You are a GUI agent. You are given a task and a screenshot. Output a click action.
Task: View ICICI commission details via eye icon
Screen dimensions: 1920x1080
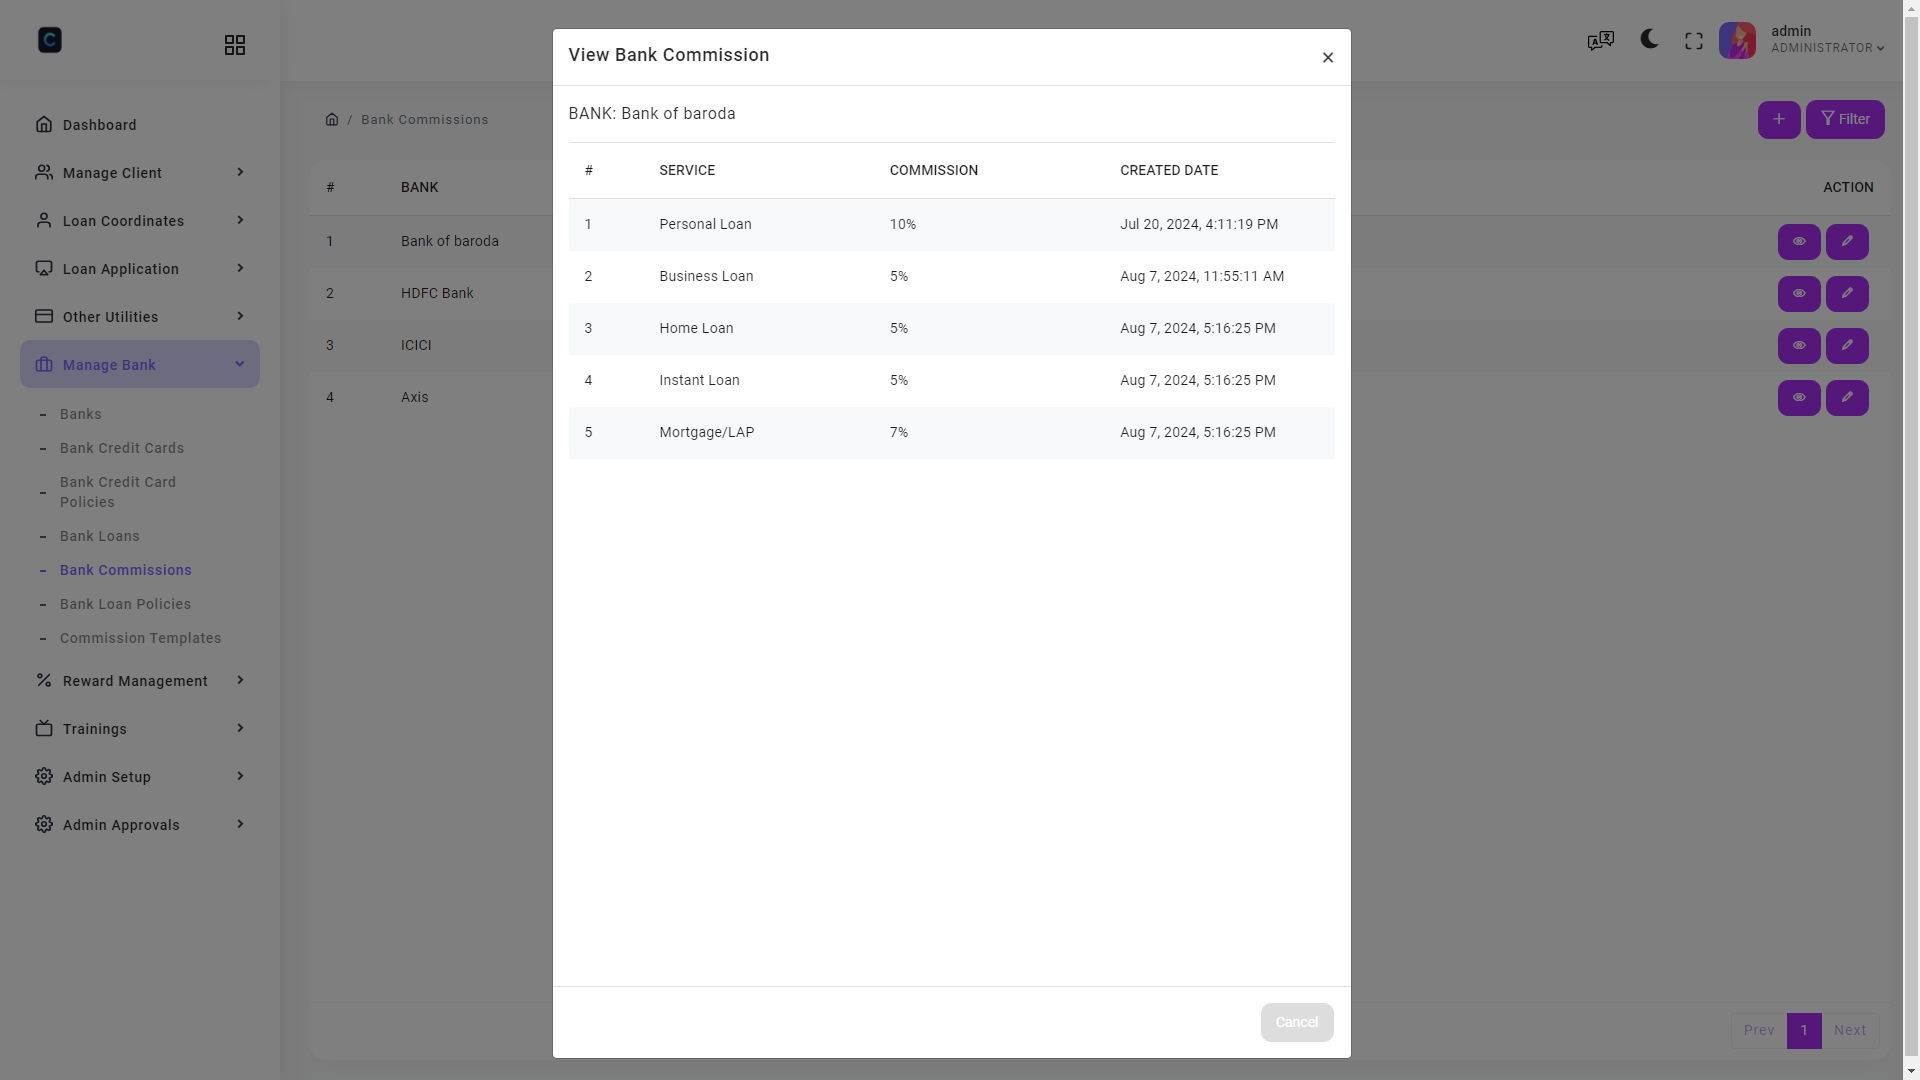point(1799,345)
